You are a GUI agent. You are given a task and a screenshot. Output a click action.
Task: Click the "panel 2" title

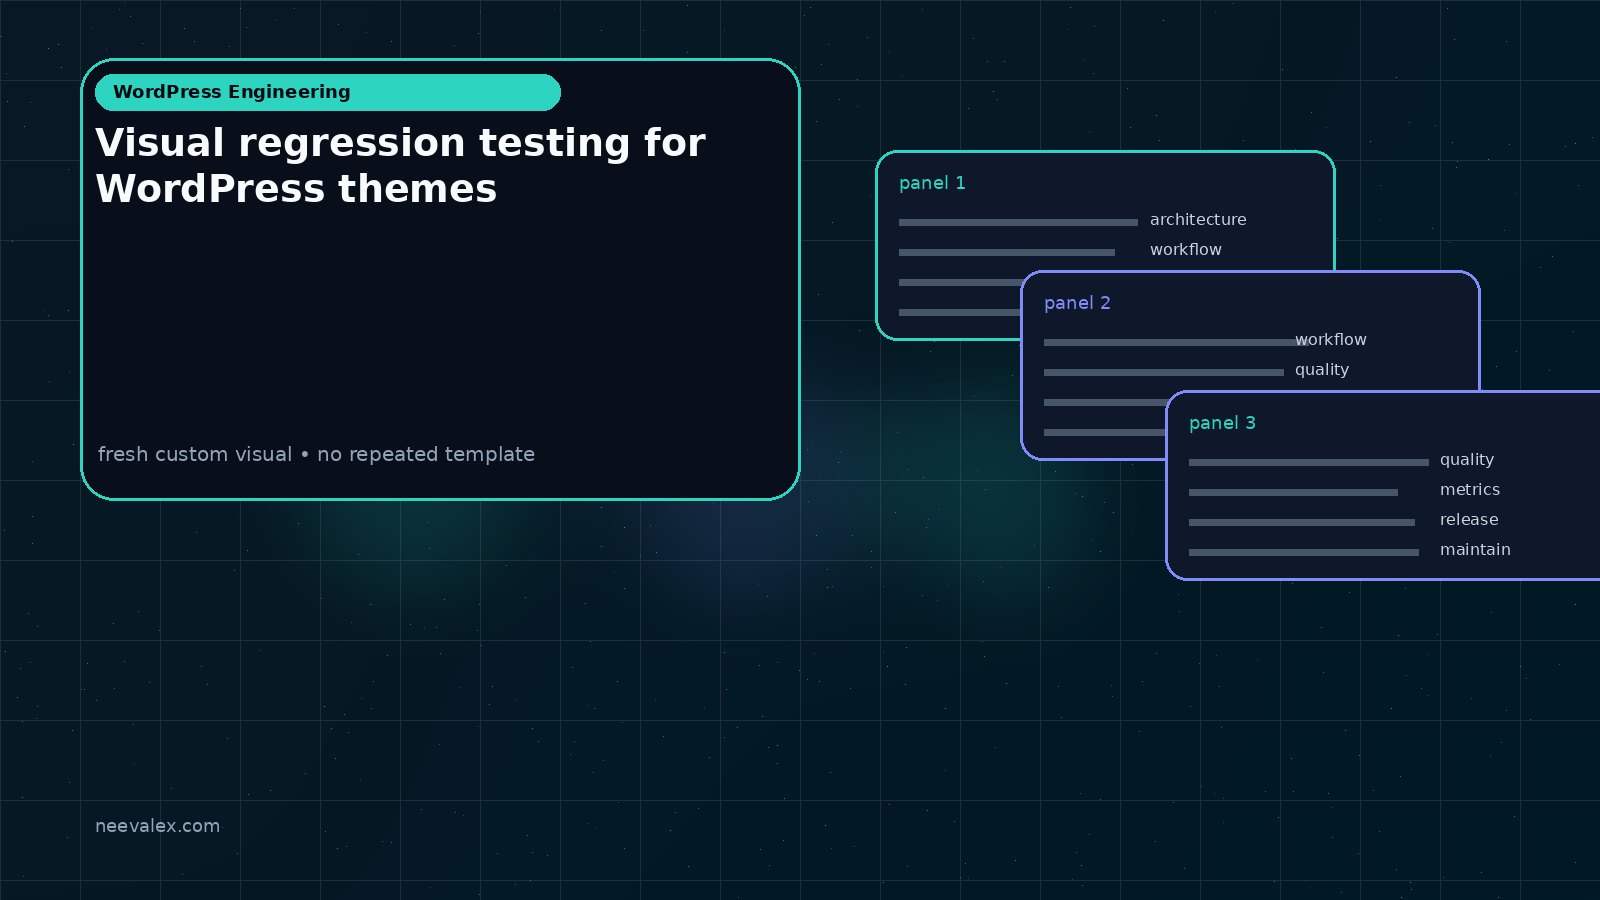click(1077, 303)
